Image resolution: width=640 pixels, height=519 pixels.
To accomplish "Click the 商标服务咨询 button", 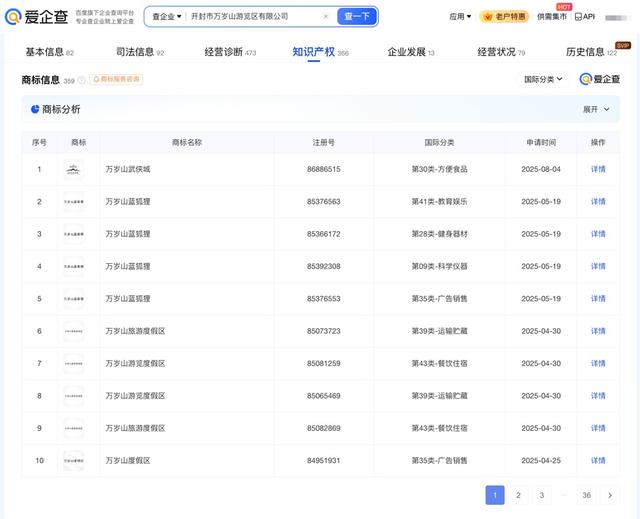I will tap(116, 79).
